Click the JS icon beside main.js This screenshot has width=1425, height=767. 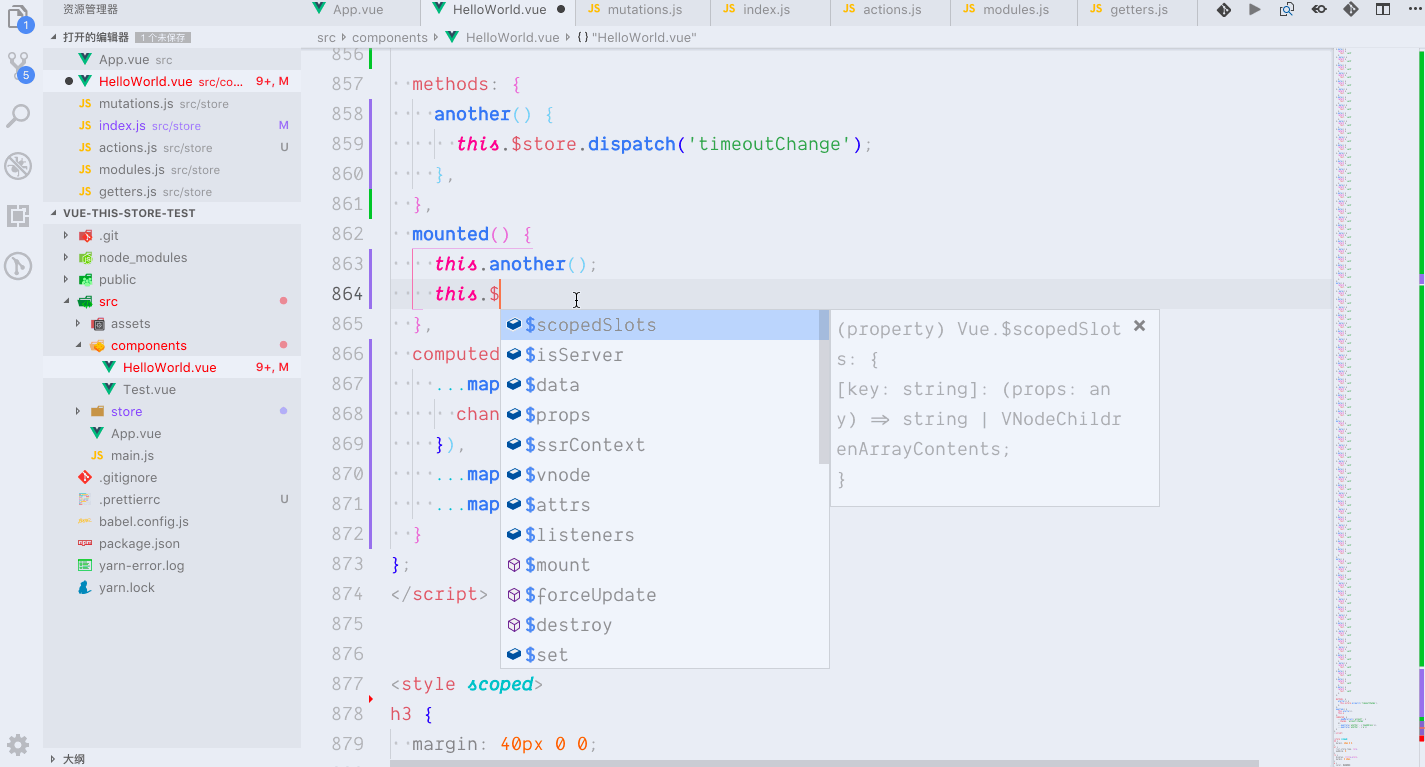(97, 455)
